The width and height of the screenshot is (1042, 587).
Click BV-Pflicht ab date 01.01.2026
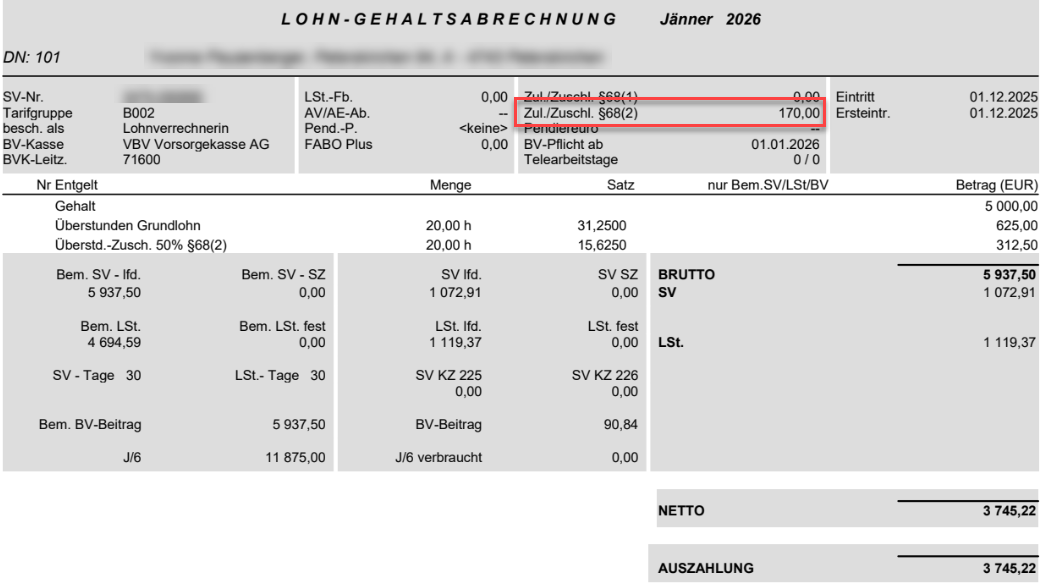point(785,144)
